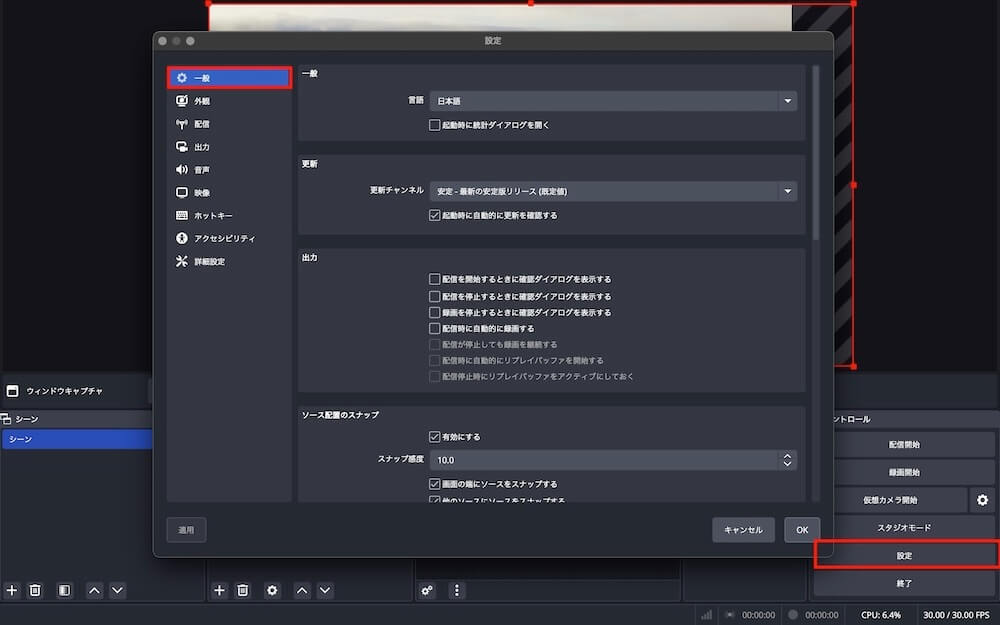Enable 配信を停止するときに確認ダイアログを表示する

(x=434, y=297)
